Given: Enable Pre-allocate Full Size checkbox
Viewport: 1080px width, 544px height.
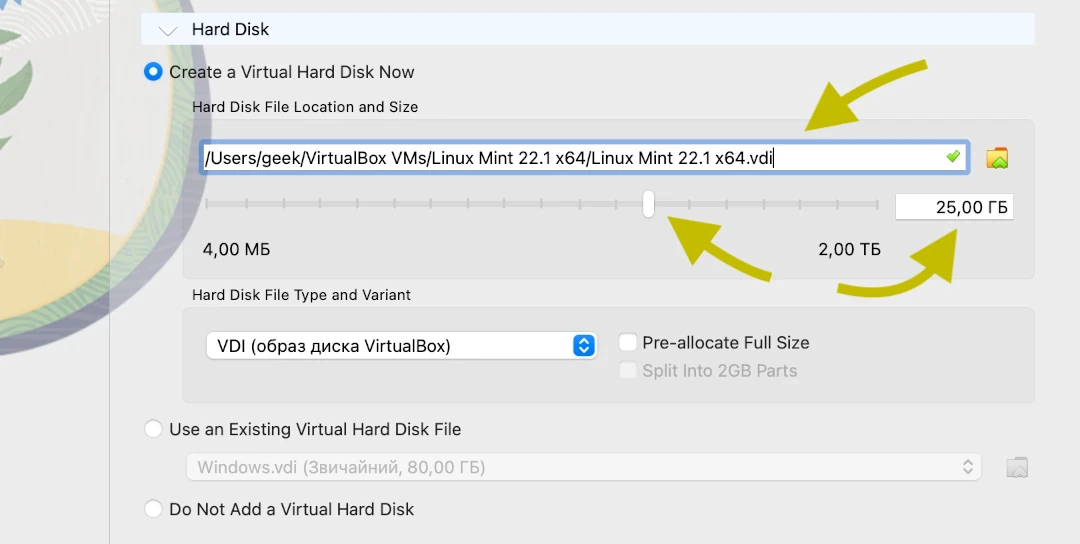Looking at the screenshot, I should [x=627, y=342].
